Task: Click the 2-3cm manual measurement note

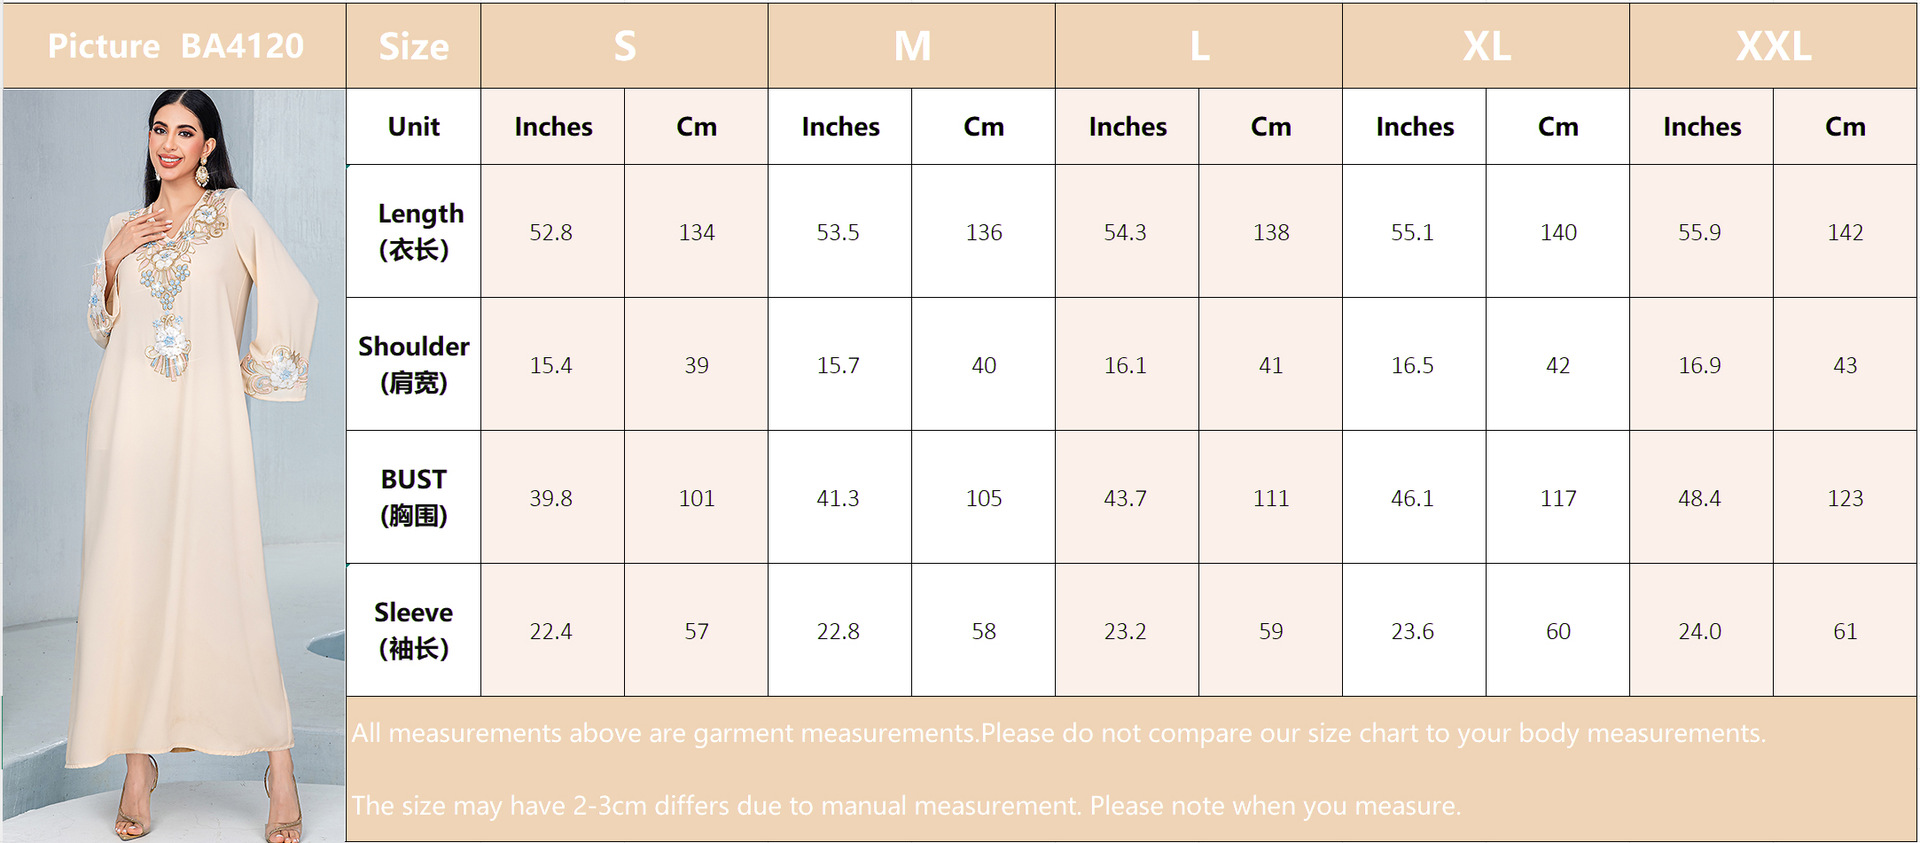Action: [906, 805]
